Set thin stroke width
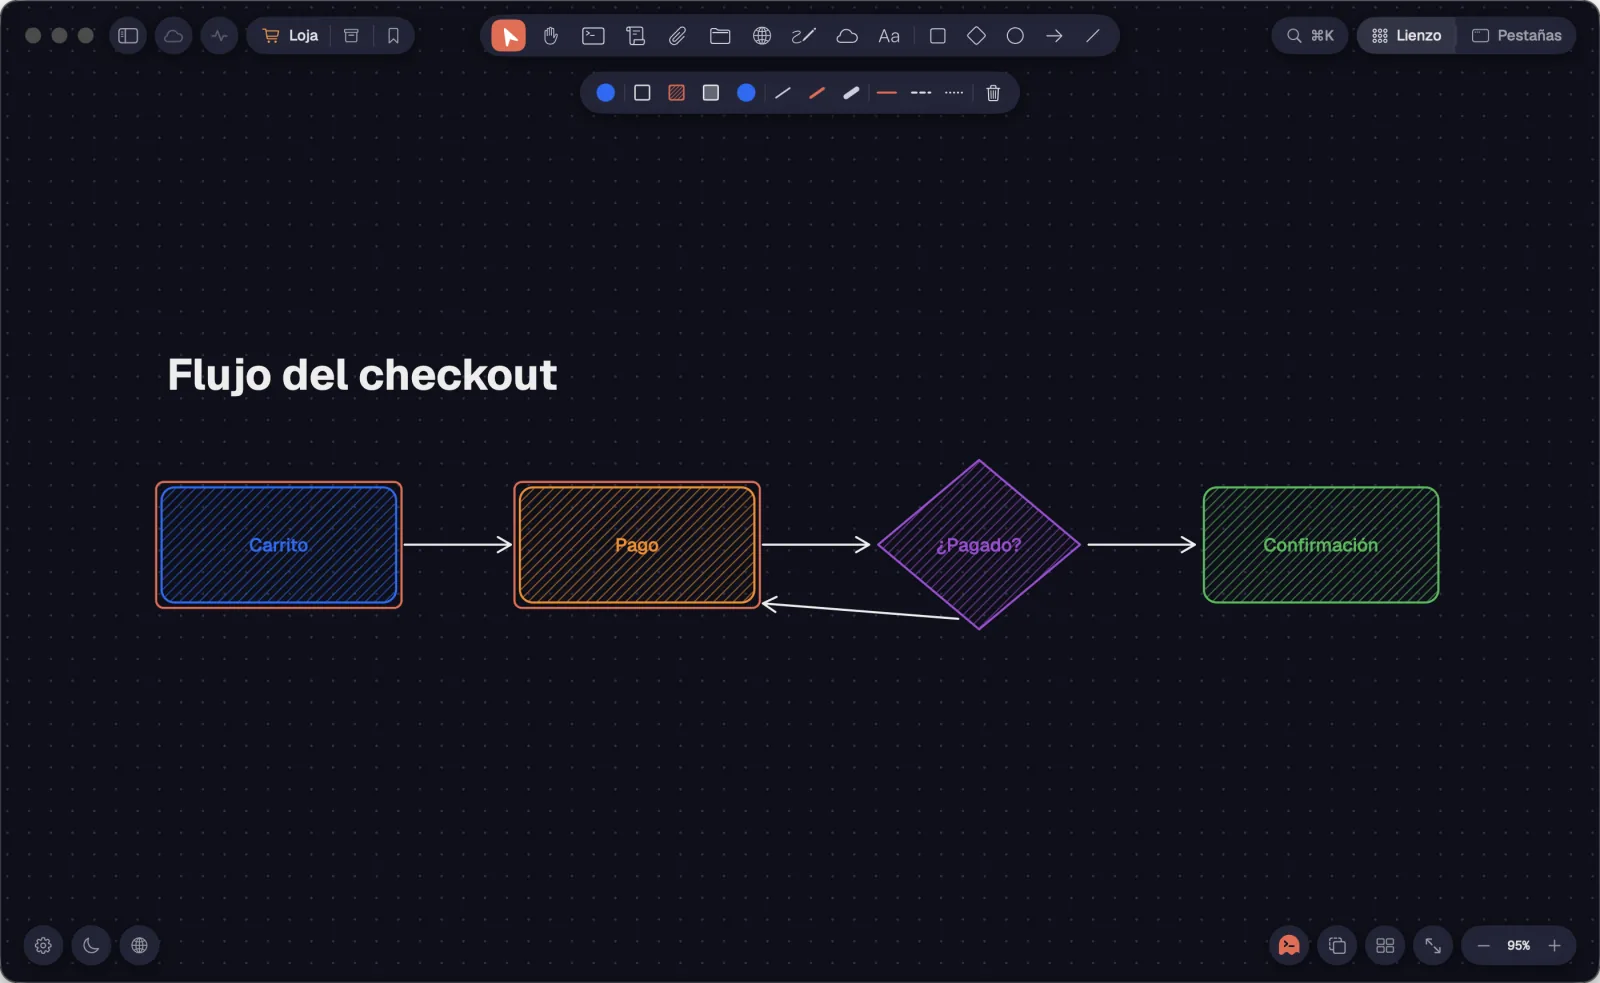 (x=783, y=93)
